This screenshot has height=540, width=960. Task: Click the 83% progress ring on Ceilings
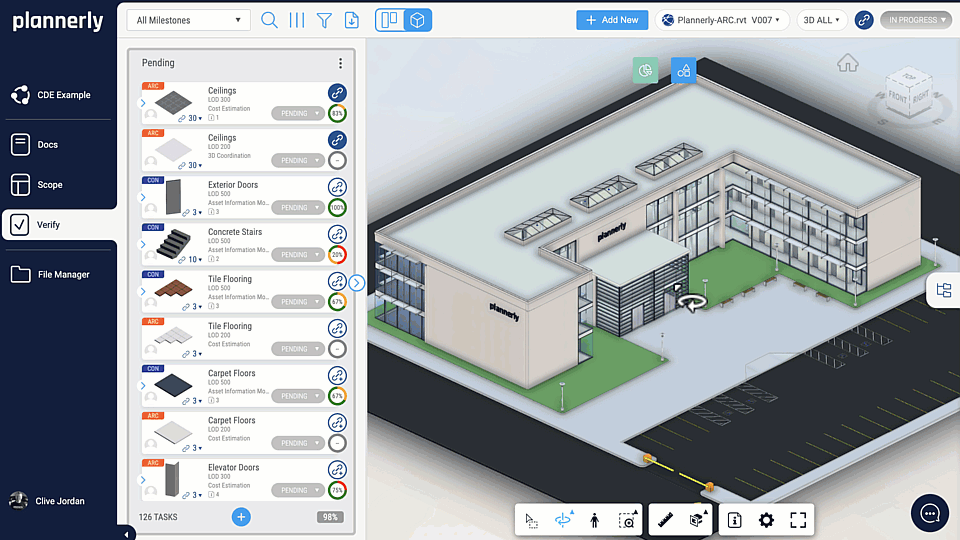pyautogui.click(x=337, y=113)
